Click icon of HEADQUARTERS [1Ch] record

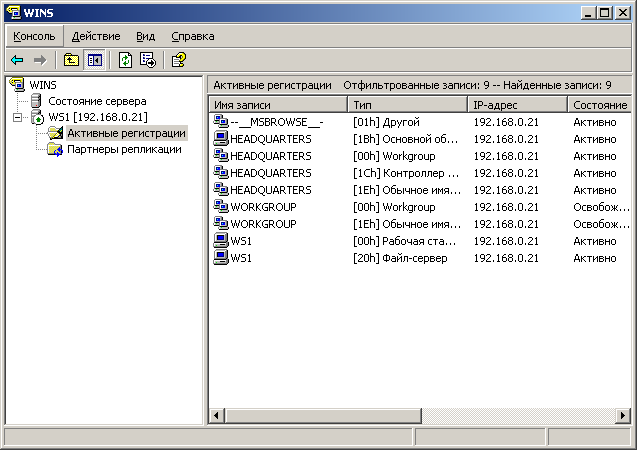(221, 173)
